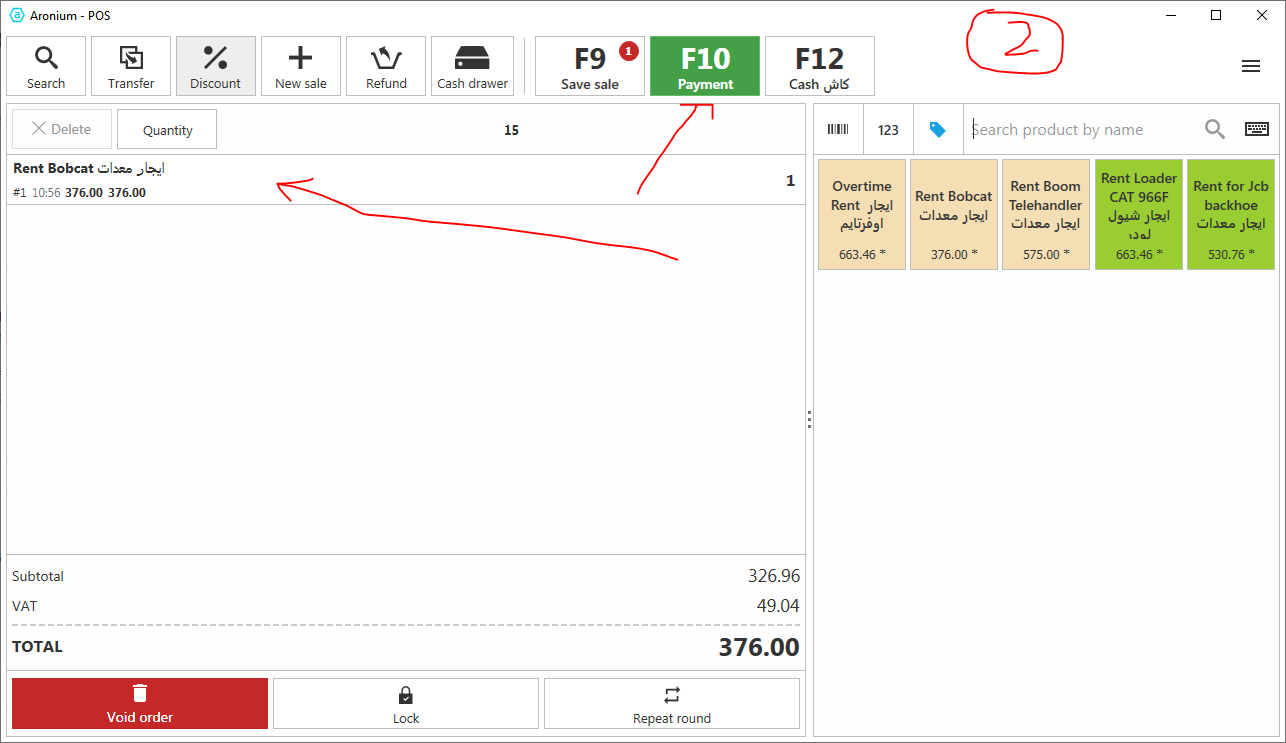The image size is (1286, 743).
Task: Open the Cash drawer
Action: click(x=472, y=67)
